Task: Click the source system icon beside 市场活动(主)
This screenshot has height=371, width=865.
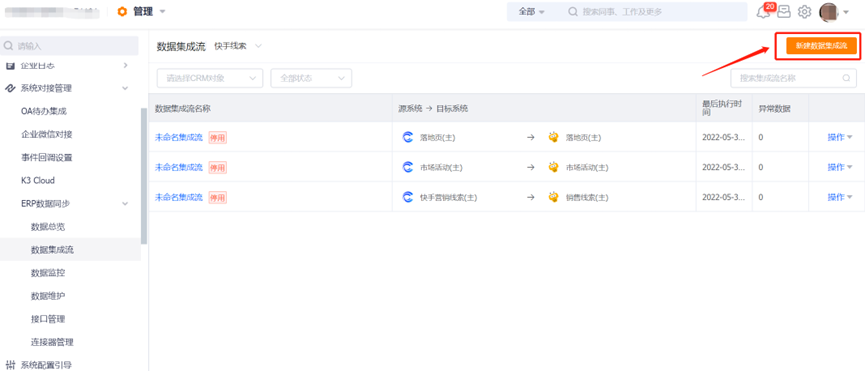Action: (x=408, y=167)
